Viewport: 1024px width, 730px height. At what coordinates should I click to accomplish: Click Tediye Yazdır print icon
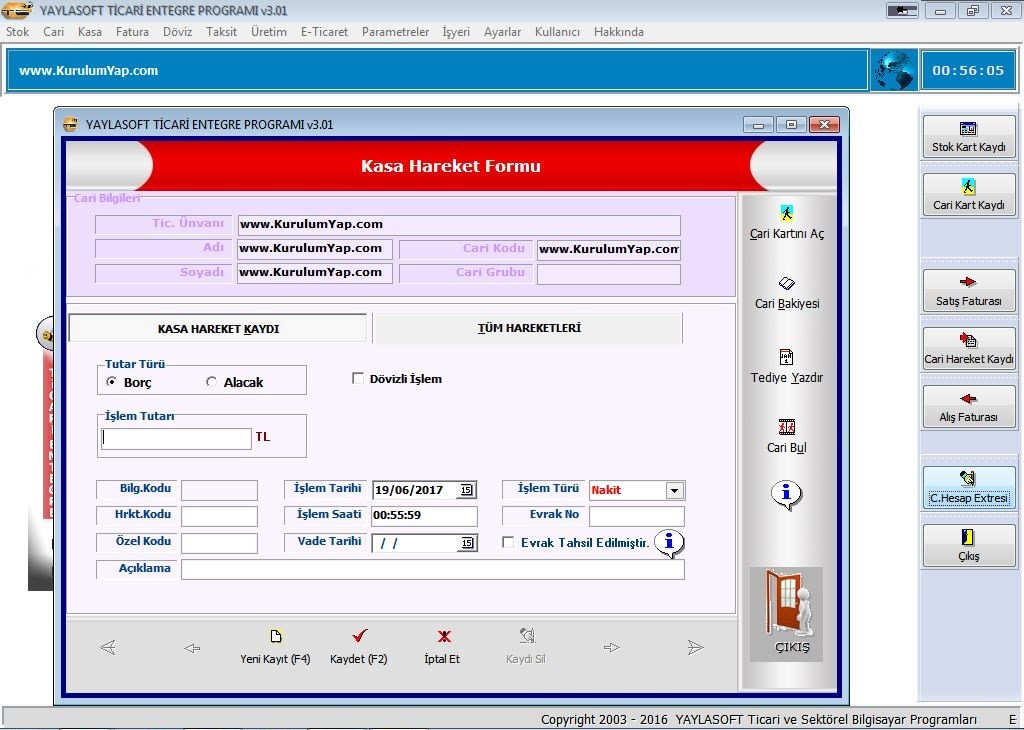tap(786, 366)
